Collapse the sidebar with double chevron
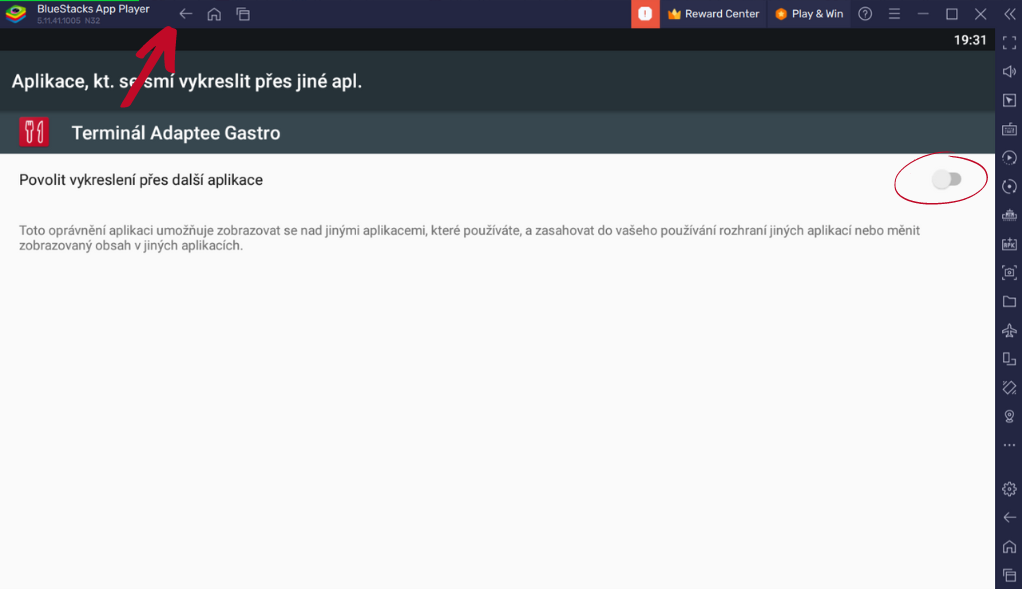Viewport: 1022px width, 589px height. point(1010,14)
